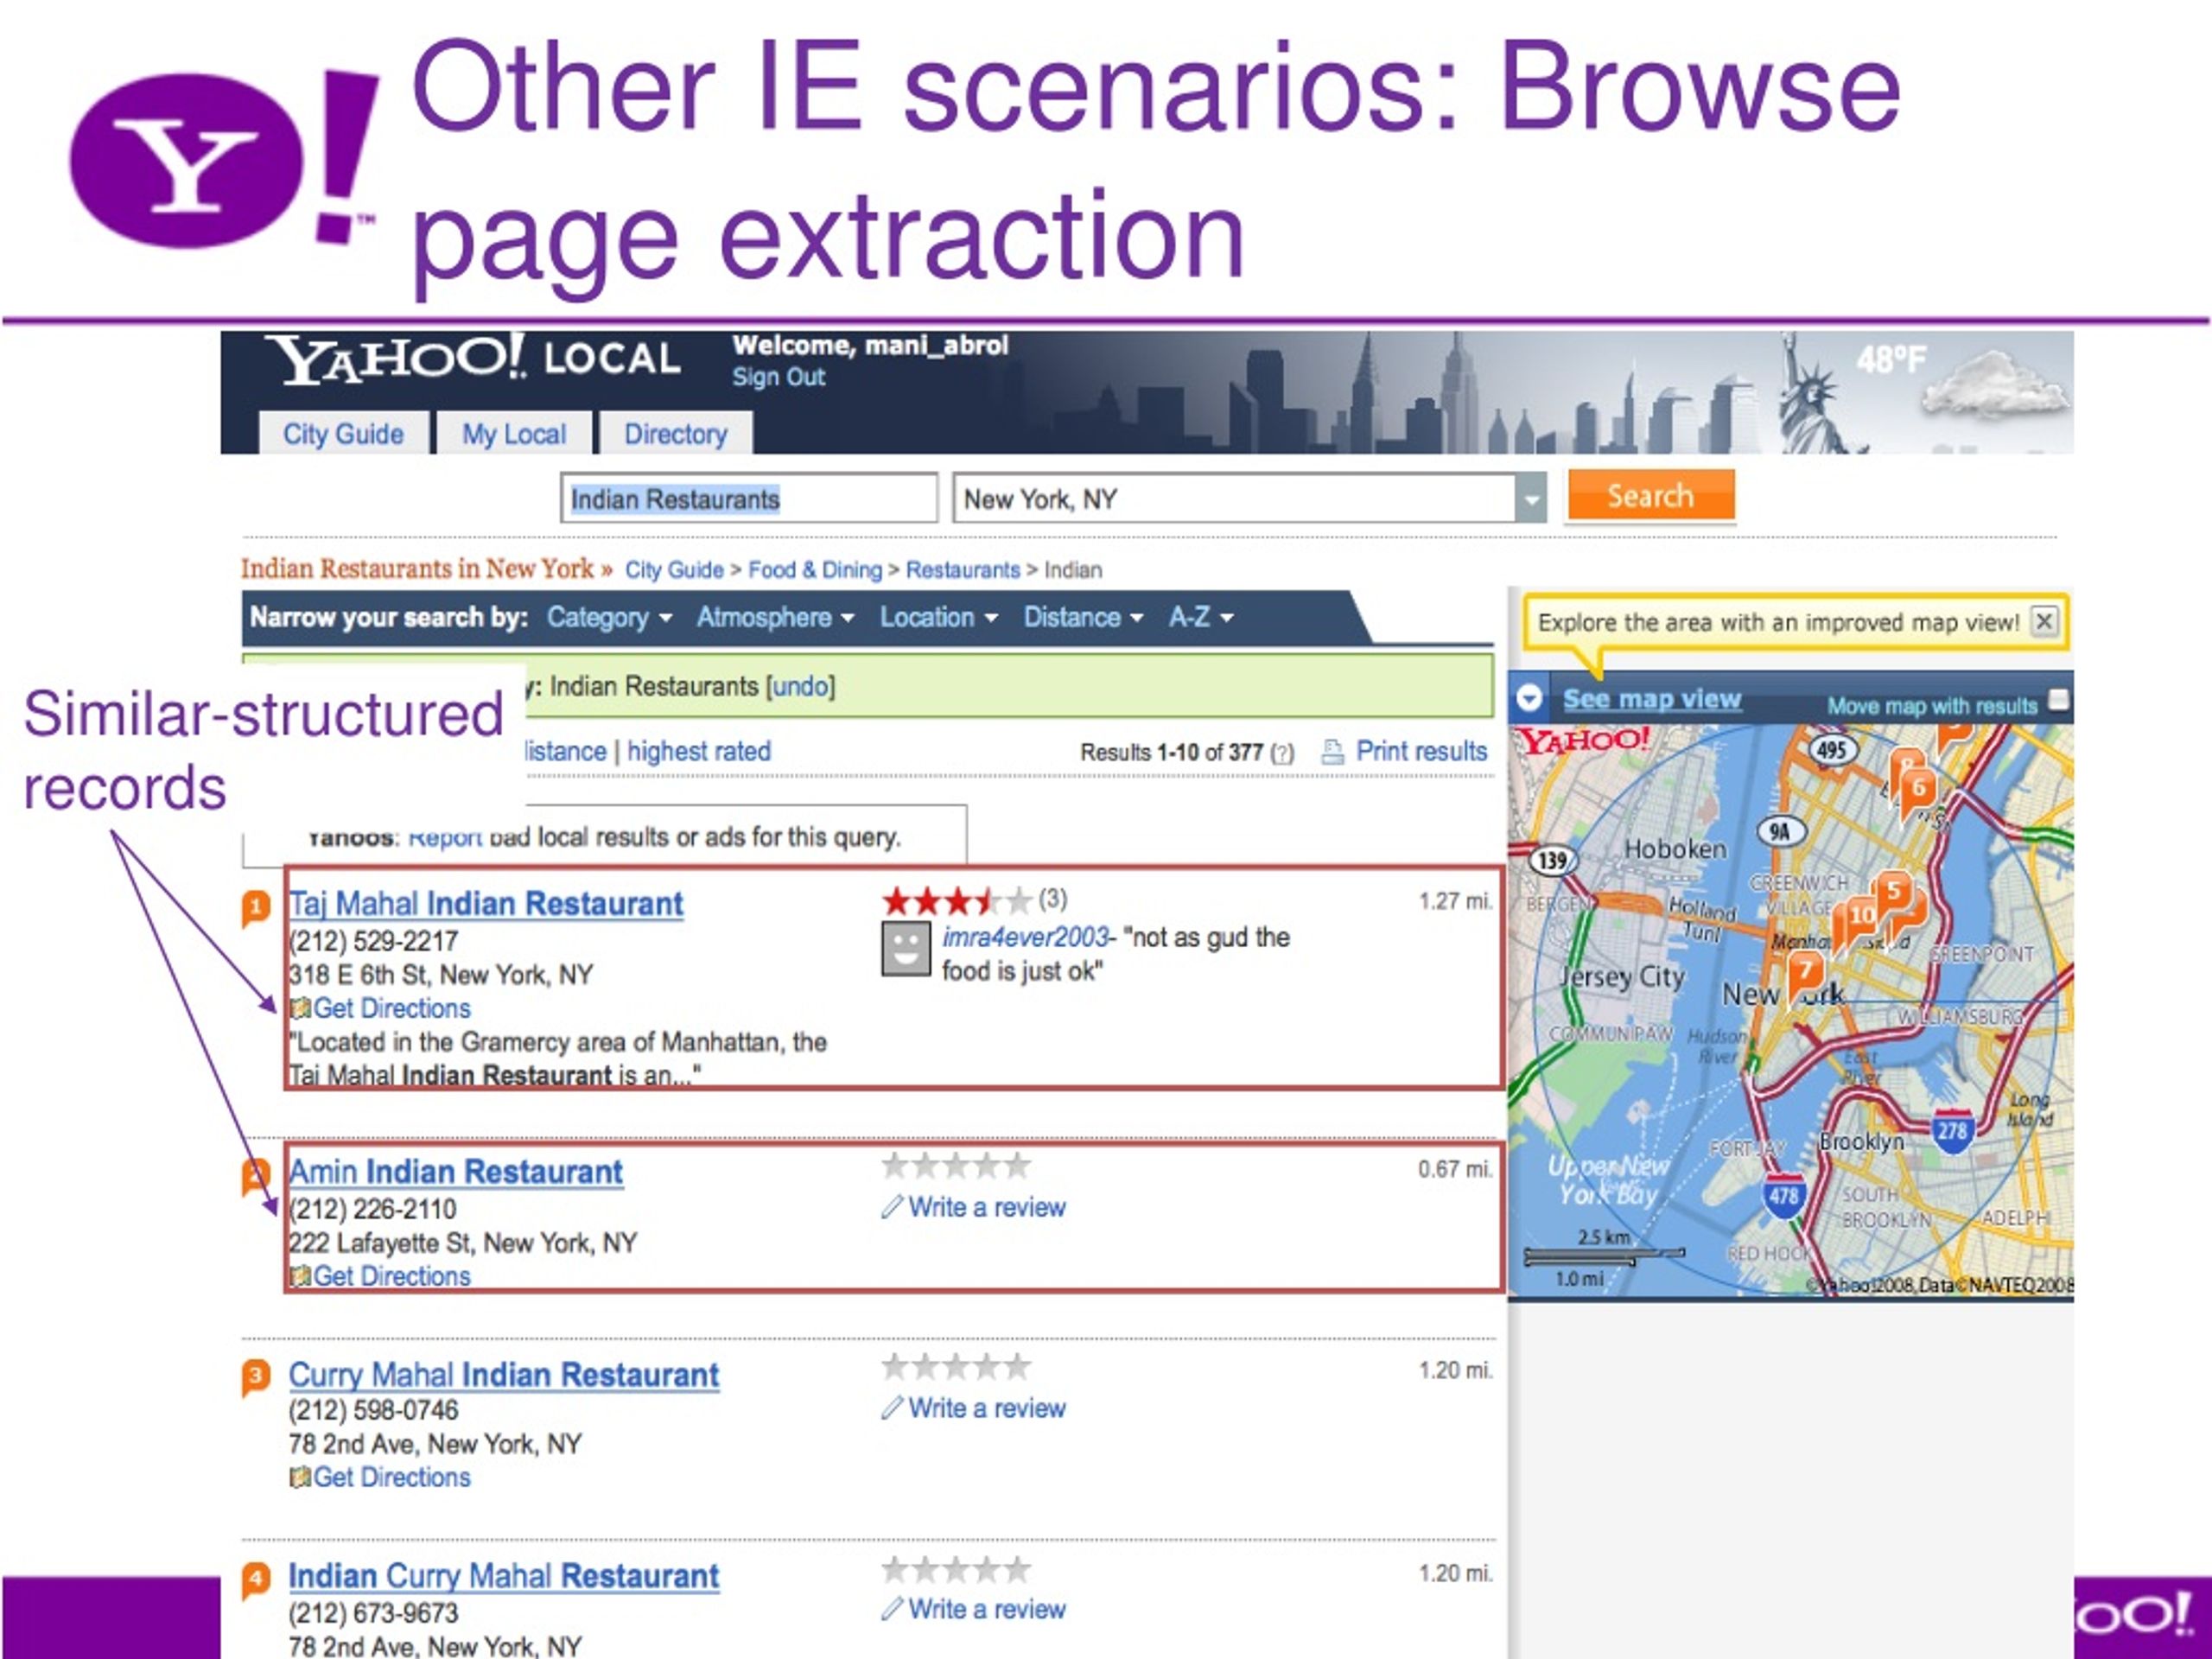This screenshot has width=2212, height=1659.
Task: Get Directions to Amin Indian Restaurant
Action: point(391,1276)
